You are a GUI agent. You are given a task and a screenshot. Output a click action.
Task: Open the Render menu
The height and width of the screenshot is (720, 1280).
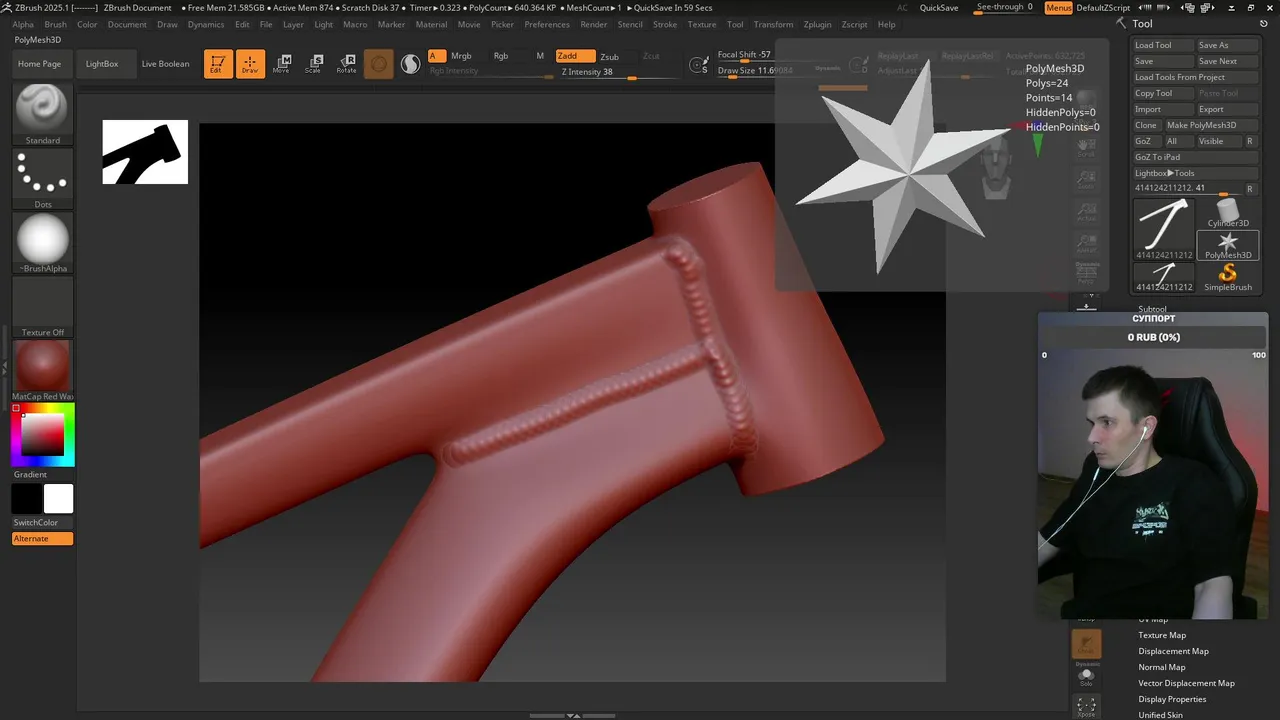[x=593, y=24]
